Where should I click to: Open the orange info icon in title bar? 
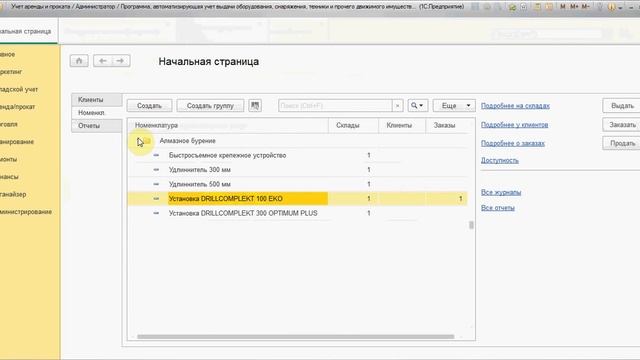(611, 7)
